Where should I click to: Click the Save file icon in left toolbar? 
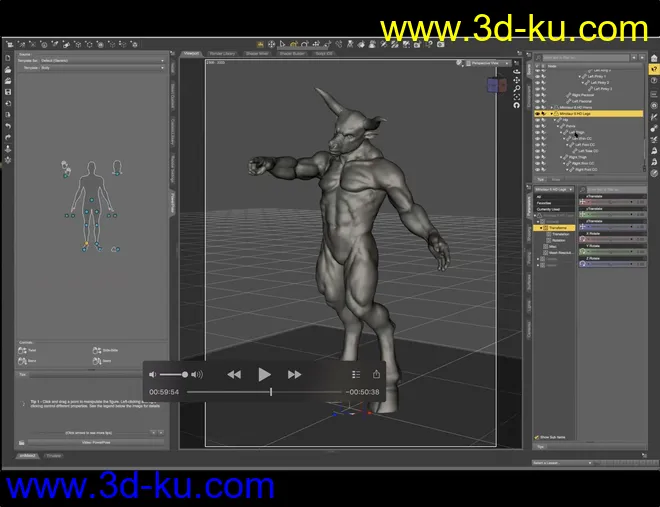[8, 92]
